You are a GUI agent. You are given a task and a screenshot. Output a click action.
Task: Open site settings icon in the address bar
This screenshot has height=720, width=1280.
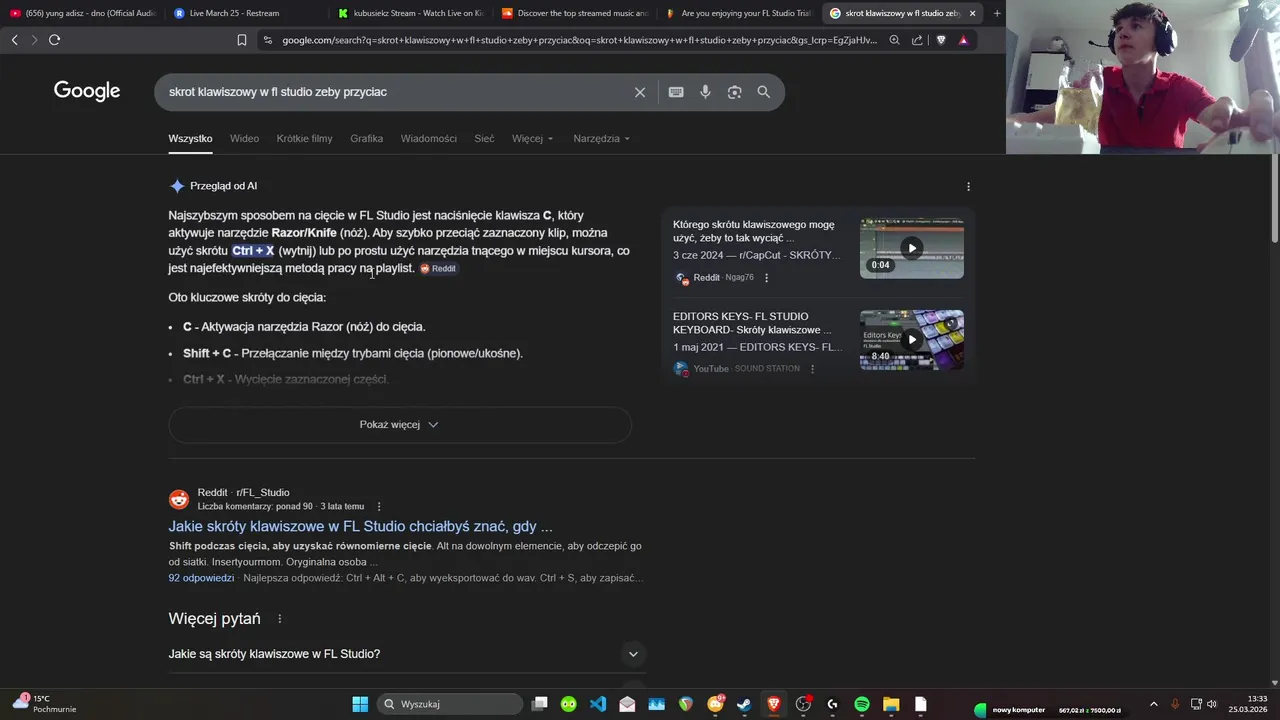click(267, 40)
